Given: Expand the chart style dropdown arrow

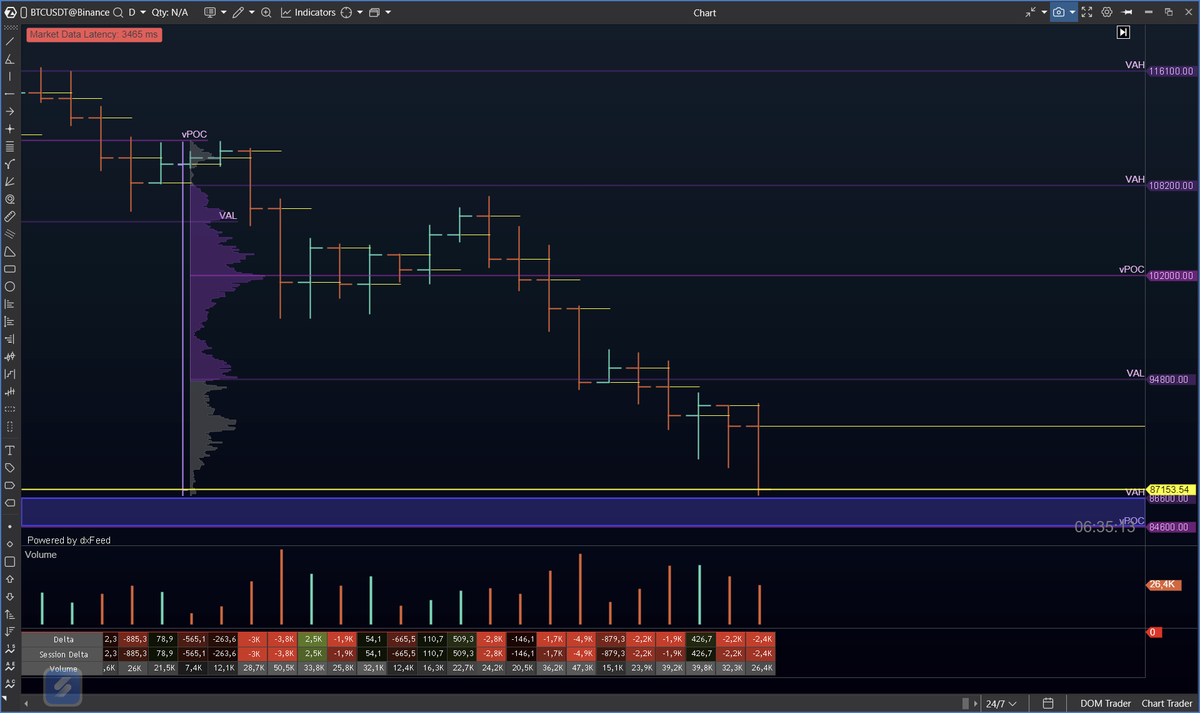Looking at the screenshot, I should pos(223,13).
